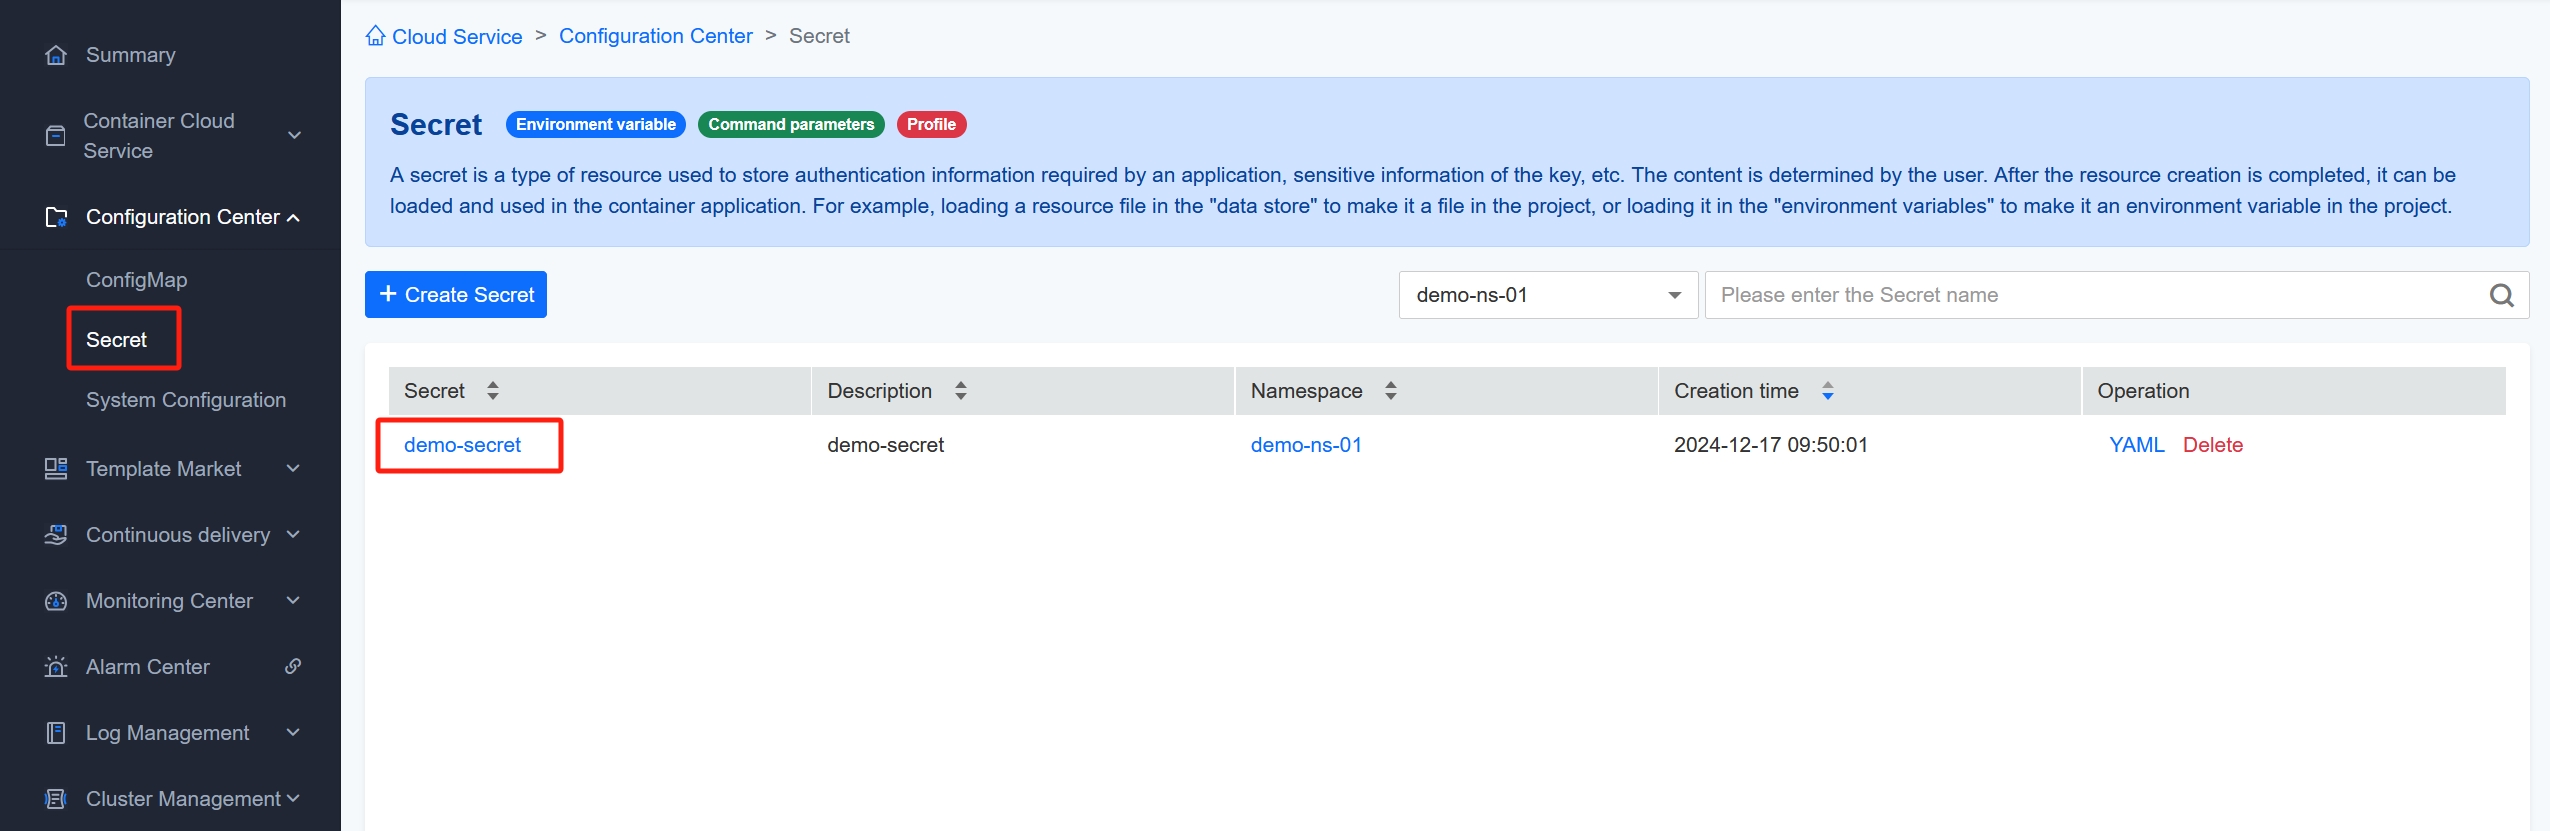2550x831 pixels.
Task: Click the Continuous delivery icon
Action: point(56,535)
